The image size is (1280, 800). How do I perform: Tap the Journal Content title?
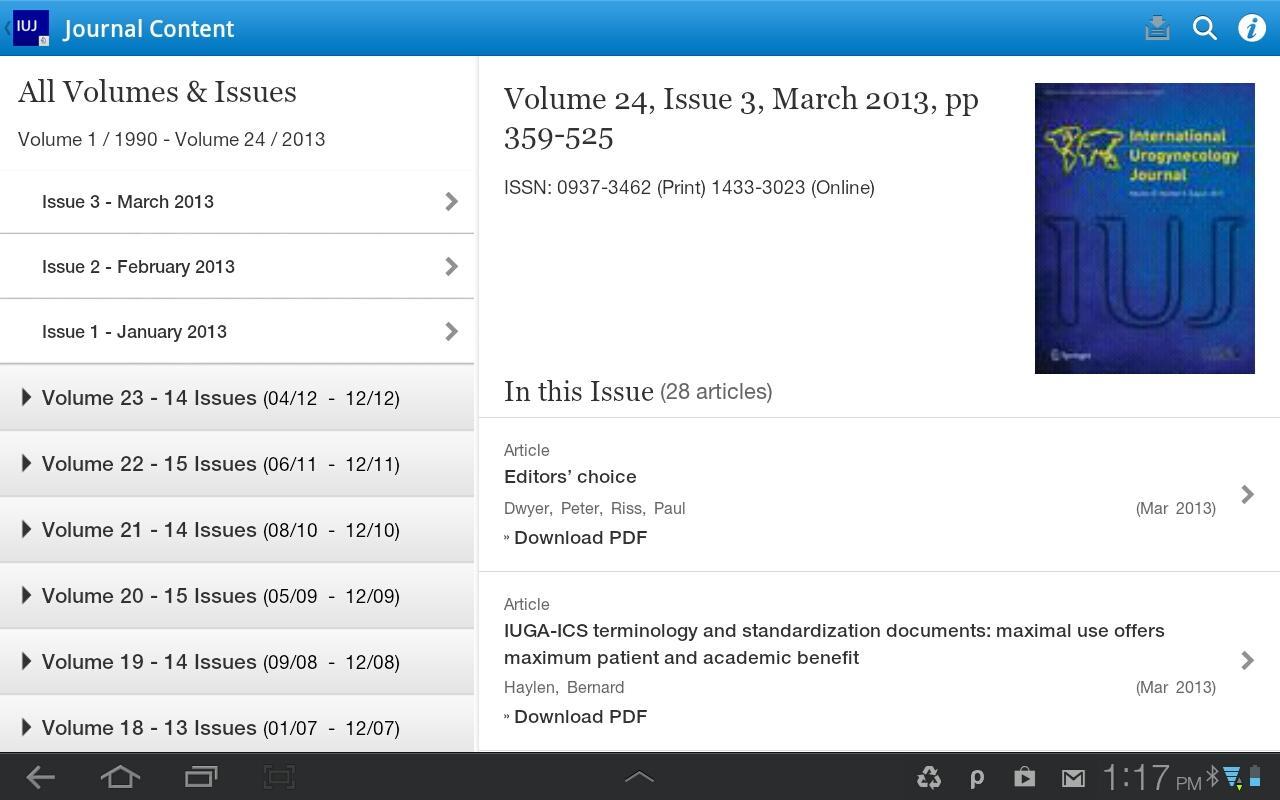pyautogui.click(x=149, y=28)
